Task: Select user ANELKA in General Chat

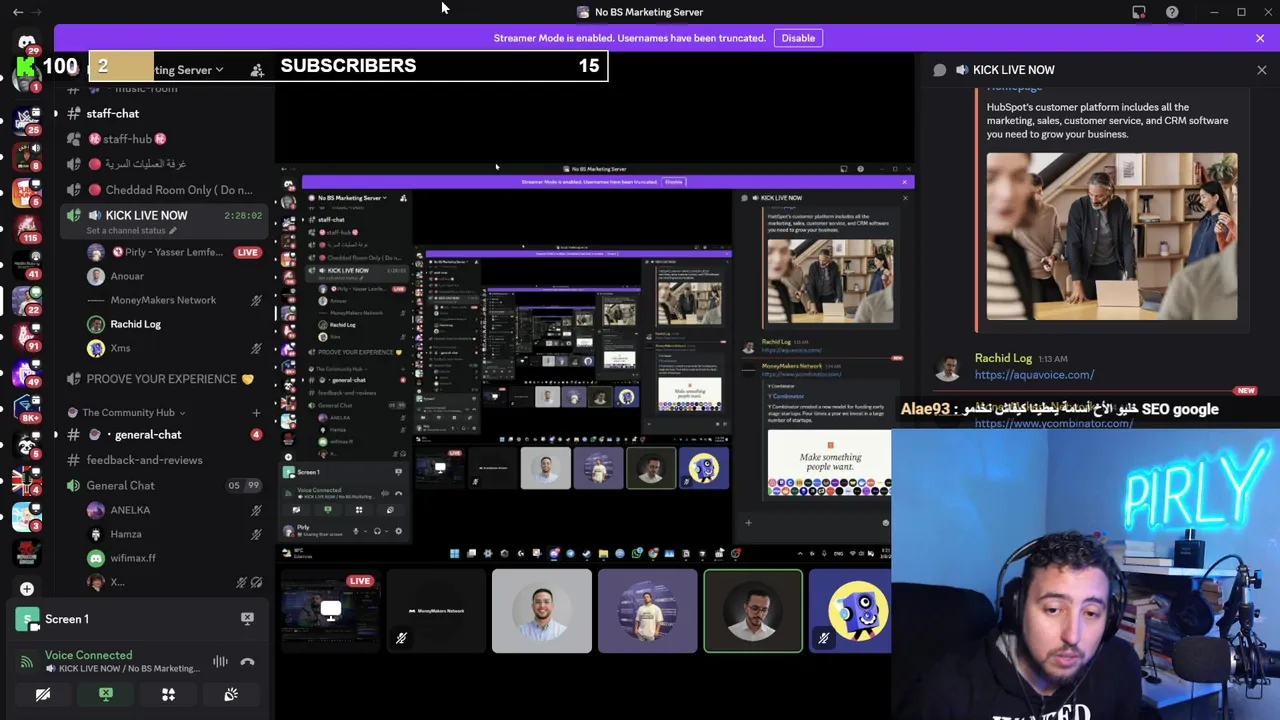Action: pos(175,510)
